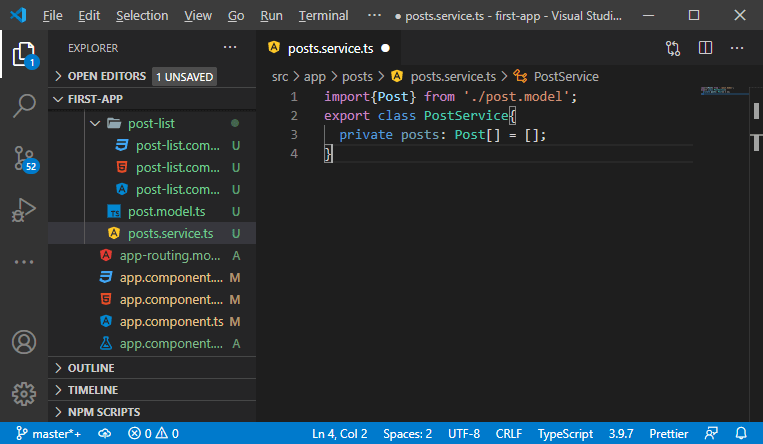Viewport: 763px width, 444px height.
Task: Open the Edit menu
Action: 89,16
